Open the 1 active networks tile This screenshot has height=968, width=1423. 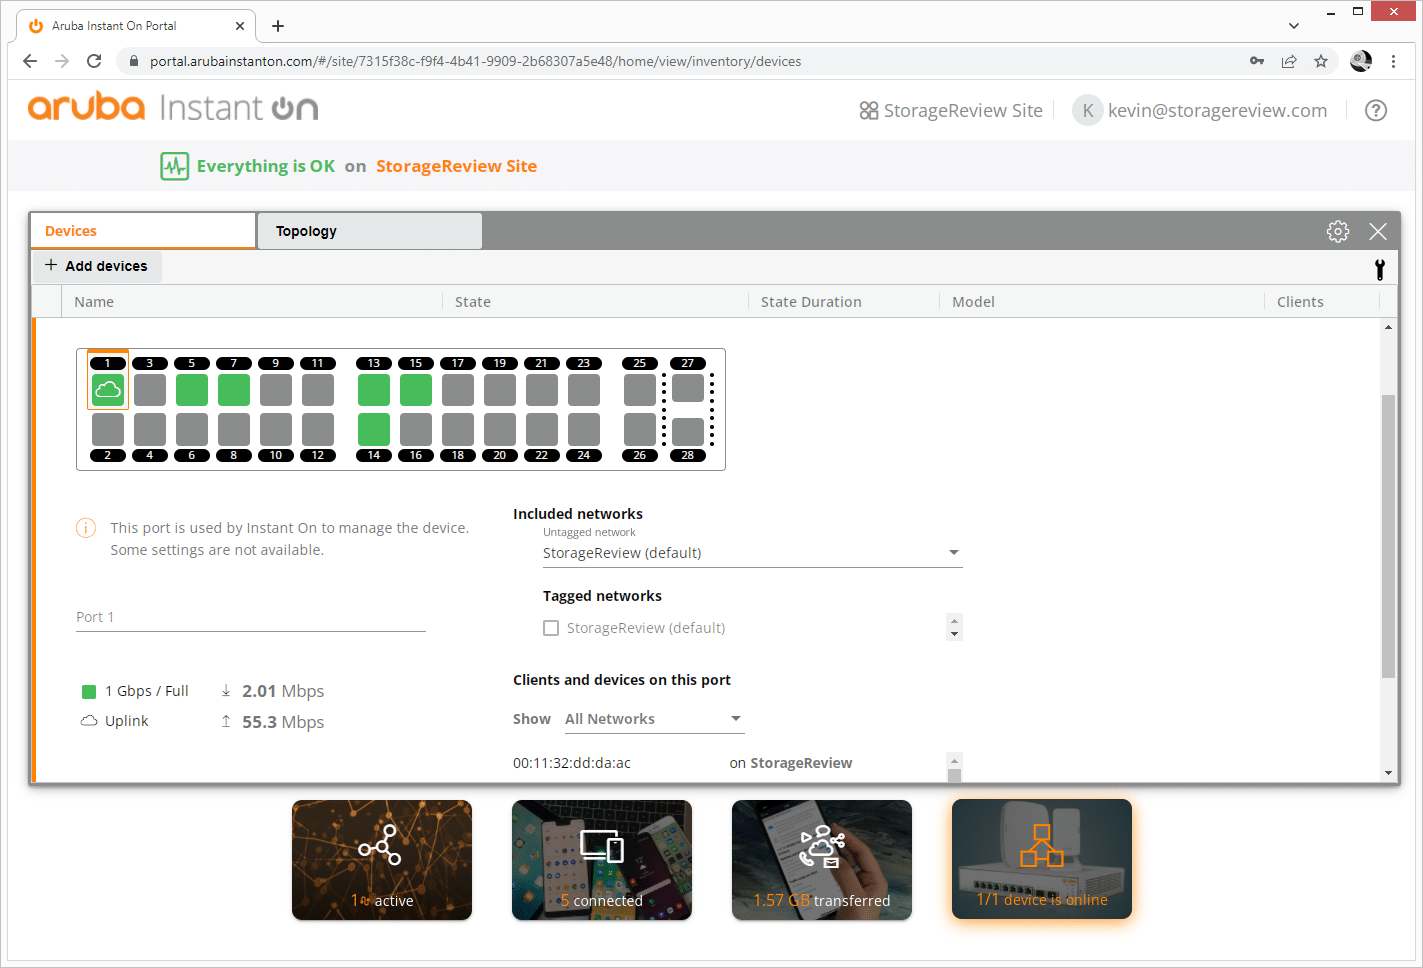tap(382, 860)
